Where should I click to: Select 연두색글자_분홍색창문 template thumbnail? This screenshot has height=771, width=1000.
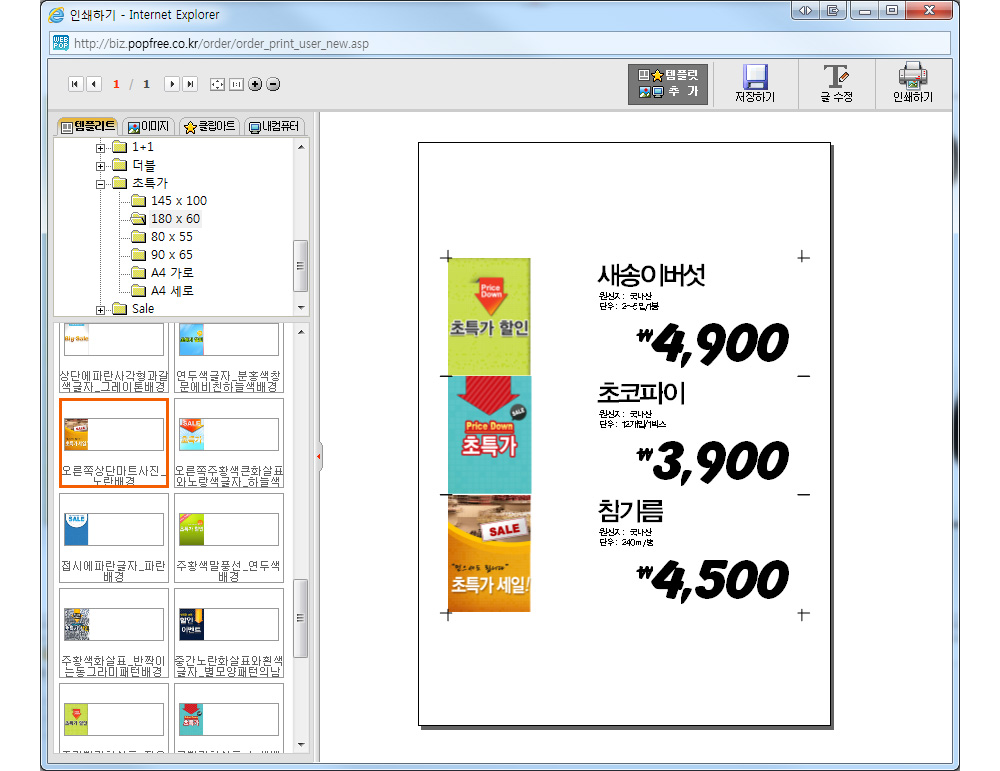pyautogui.click(x=228, y=358)
